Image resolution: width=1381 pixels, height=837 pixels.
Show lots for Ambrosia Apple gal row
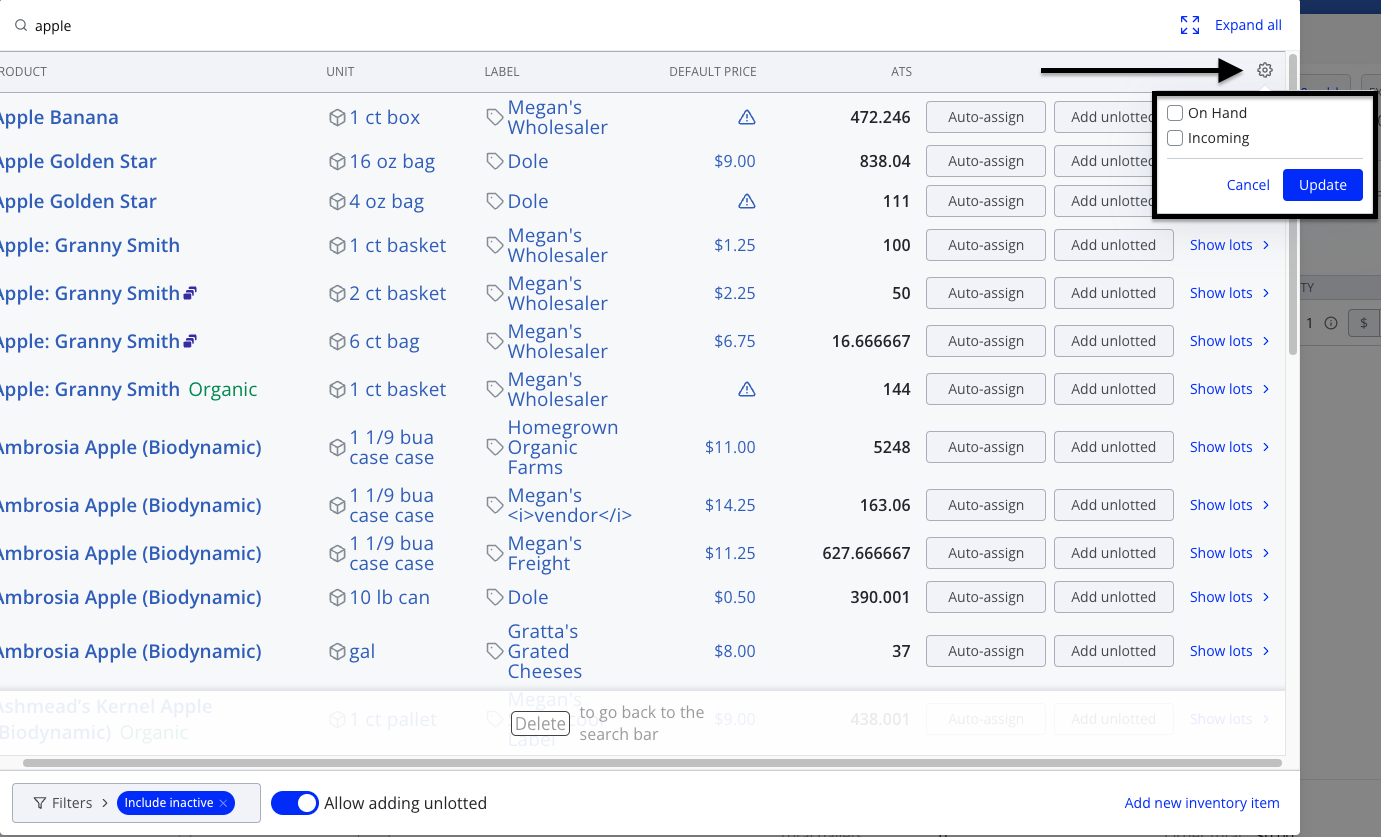(x=1229, y=651)
